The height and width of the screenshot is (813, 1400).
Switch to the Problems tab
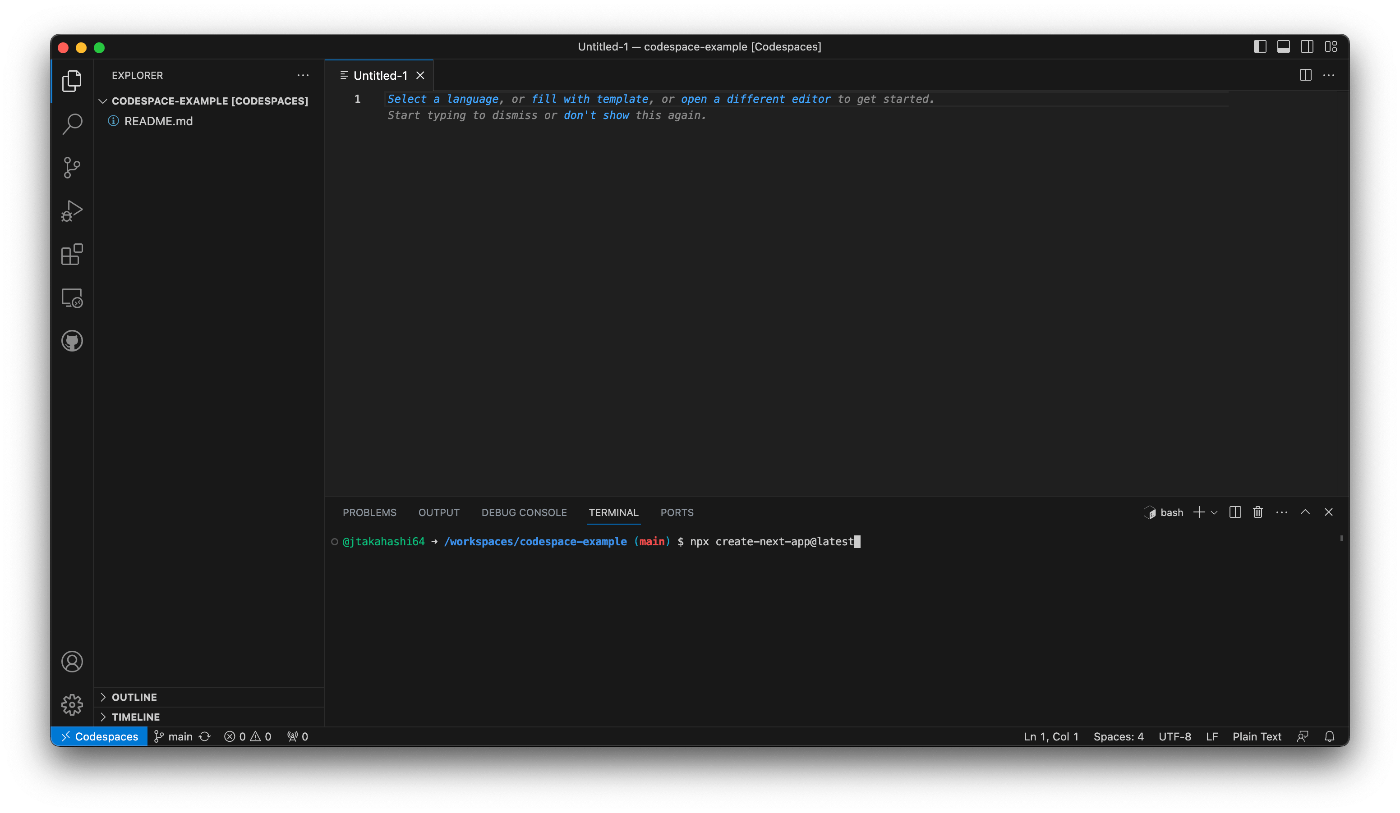(x=370, y=512)
